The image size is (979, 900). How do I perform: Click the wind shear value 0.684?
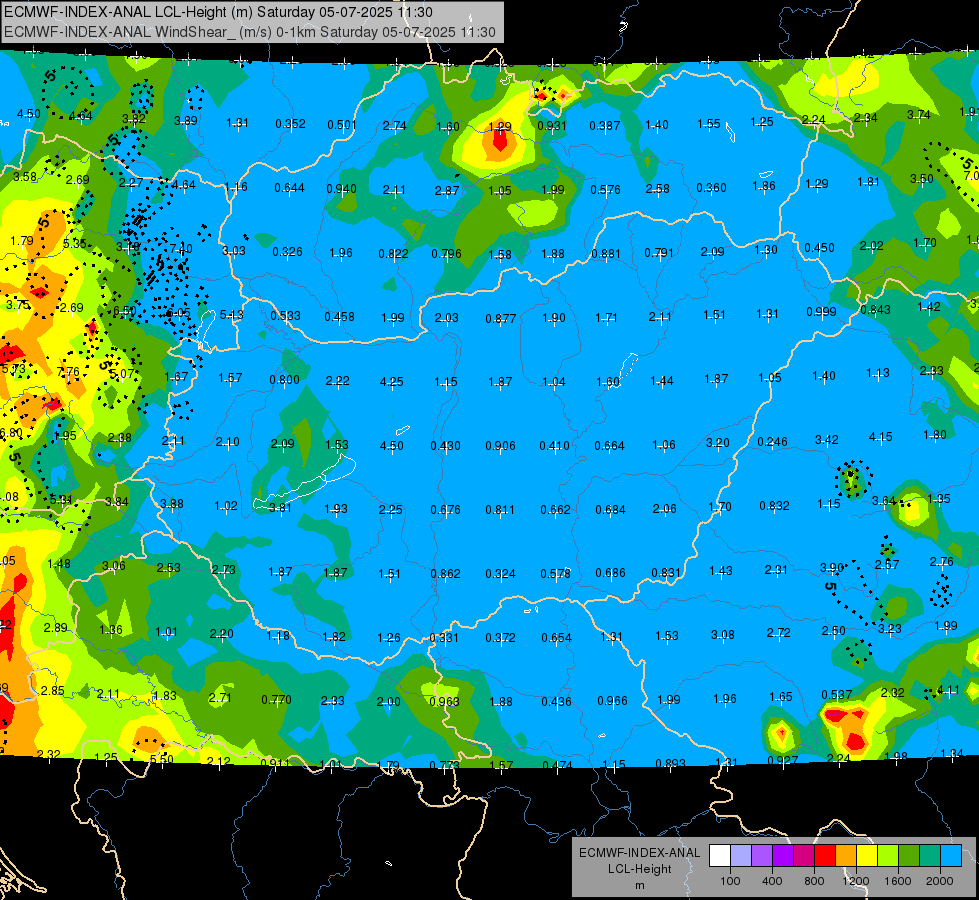pos(611,510)
